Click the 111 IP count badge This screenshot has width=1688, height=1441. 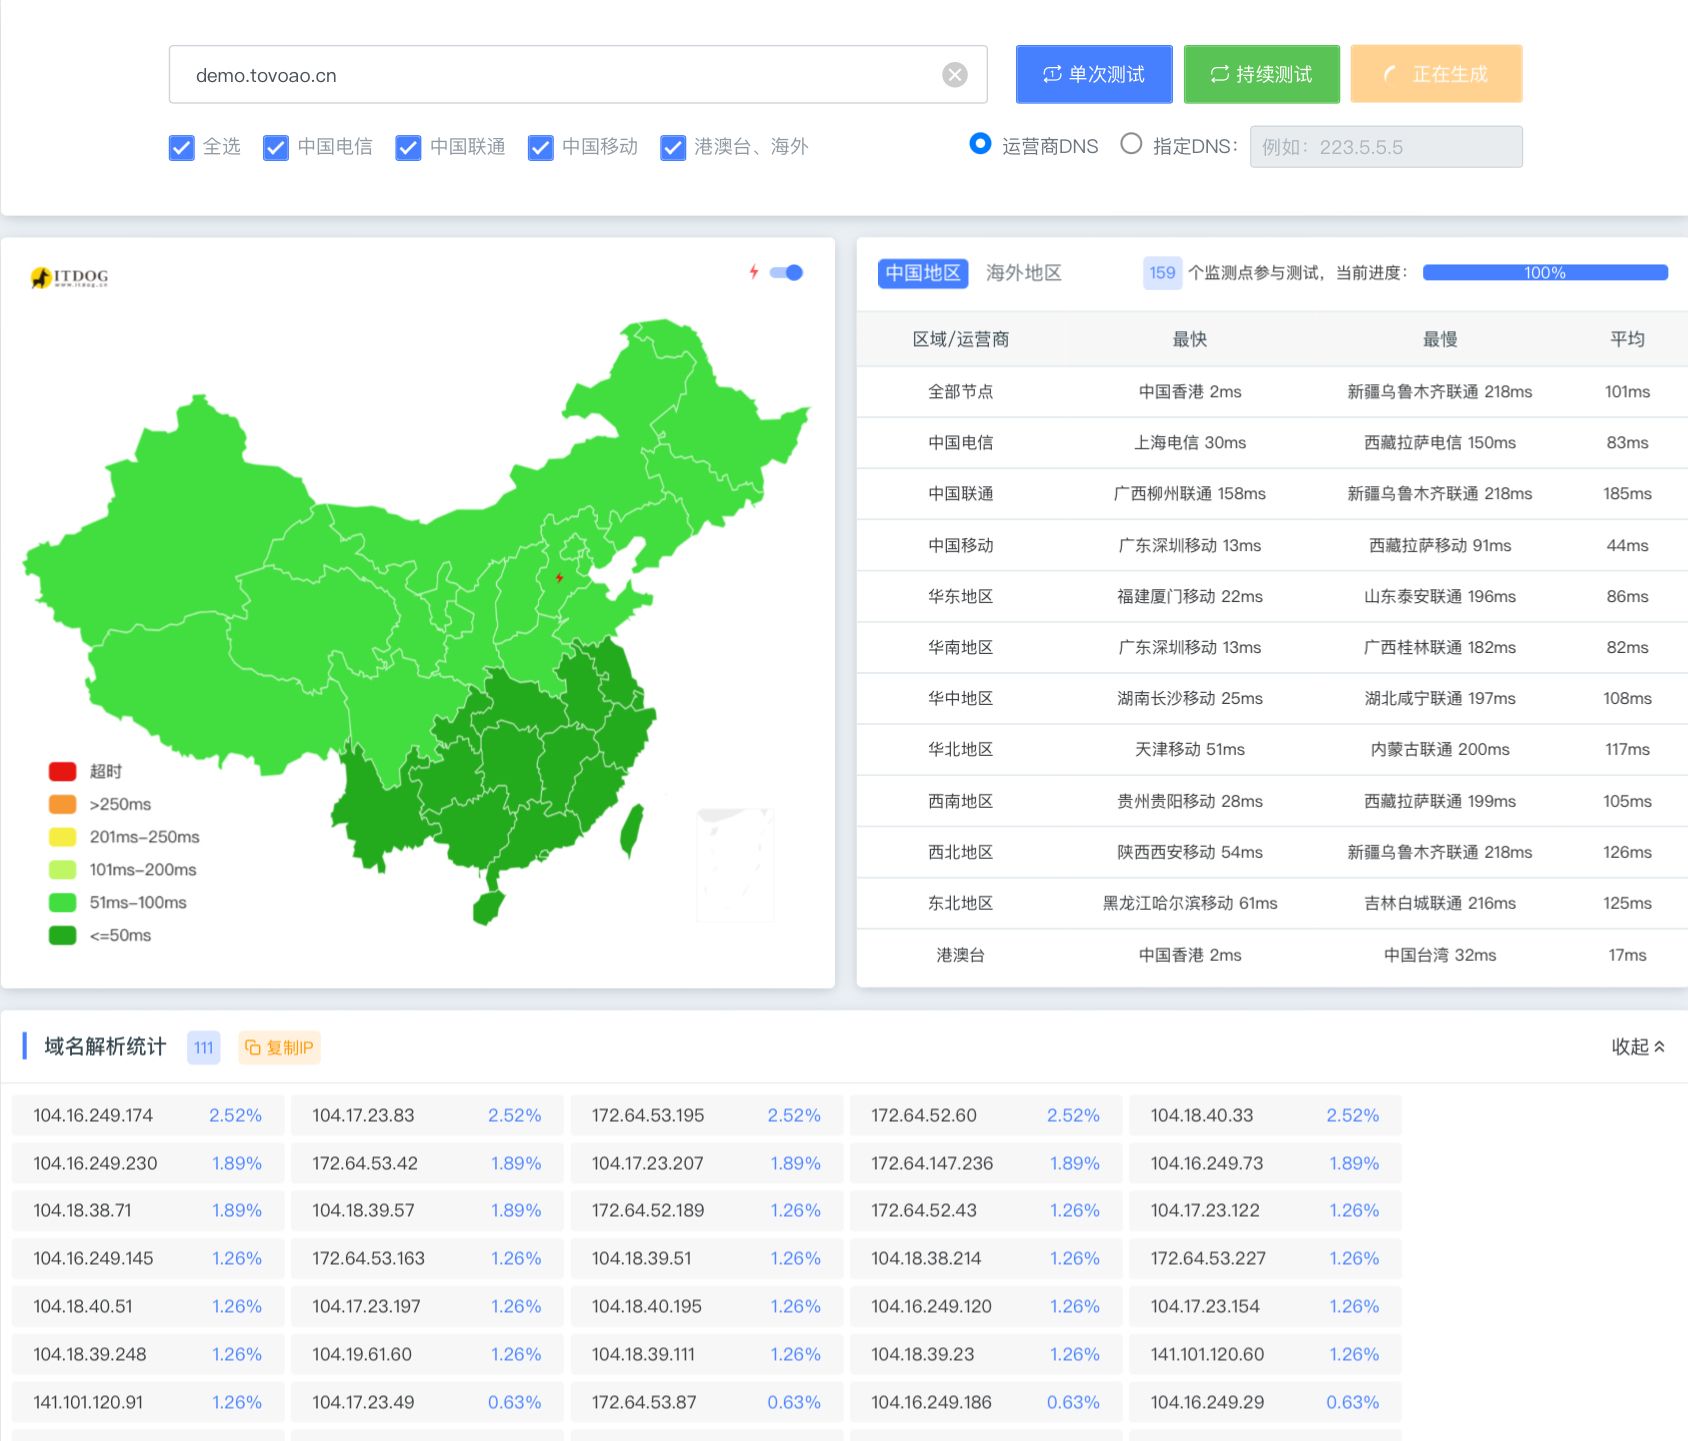[204, 1047]
